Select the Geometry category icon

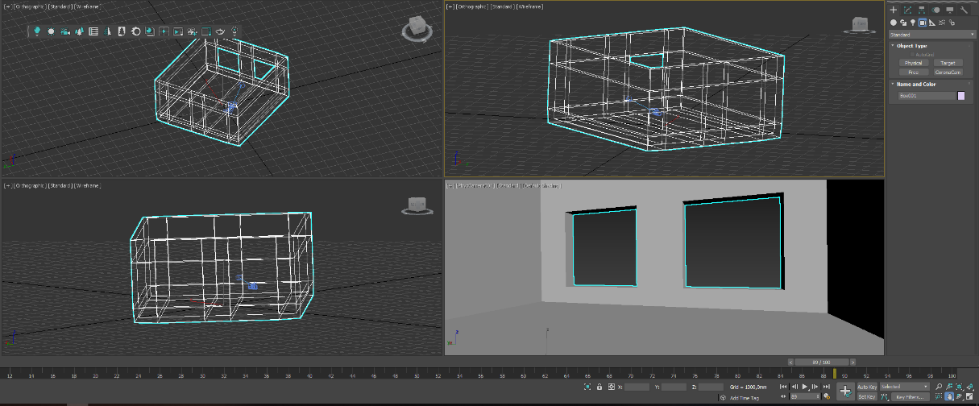coord(894,22)
